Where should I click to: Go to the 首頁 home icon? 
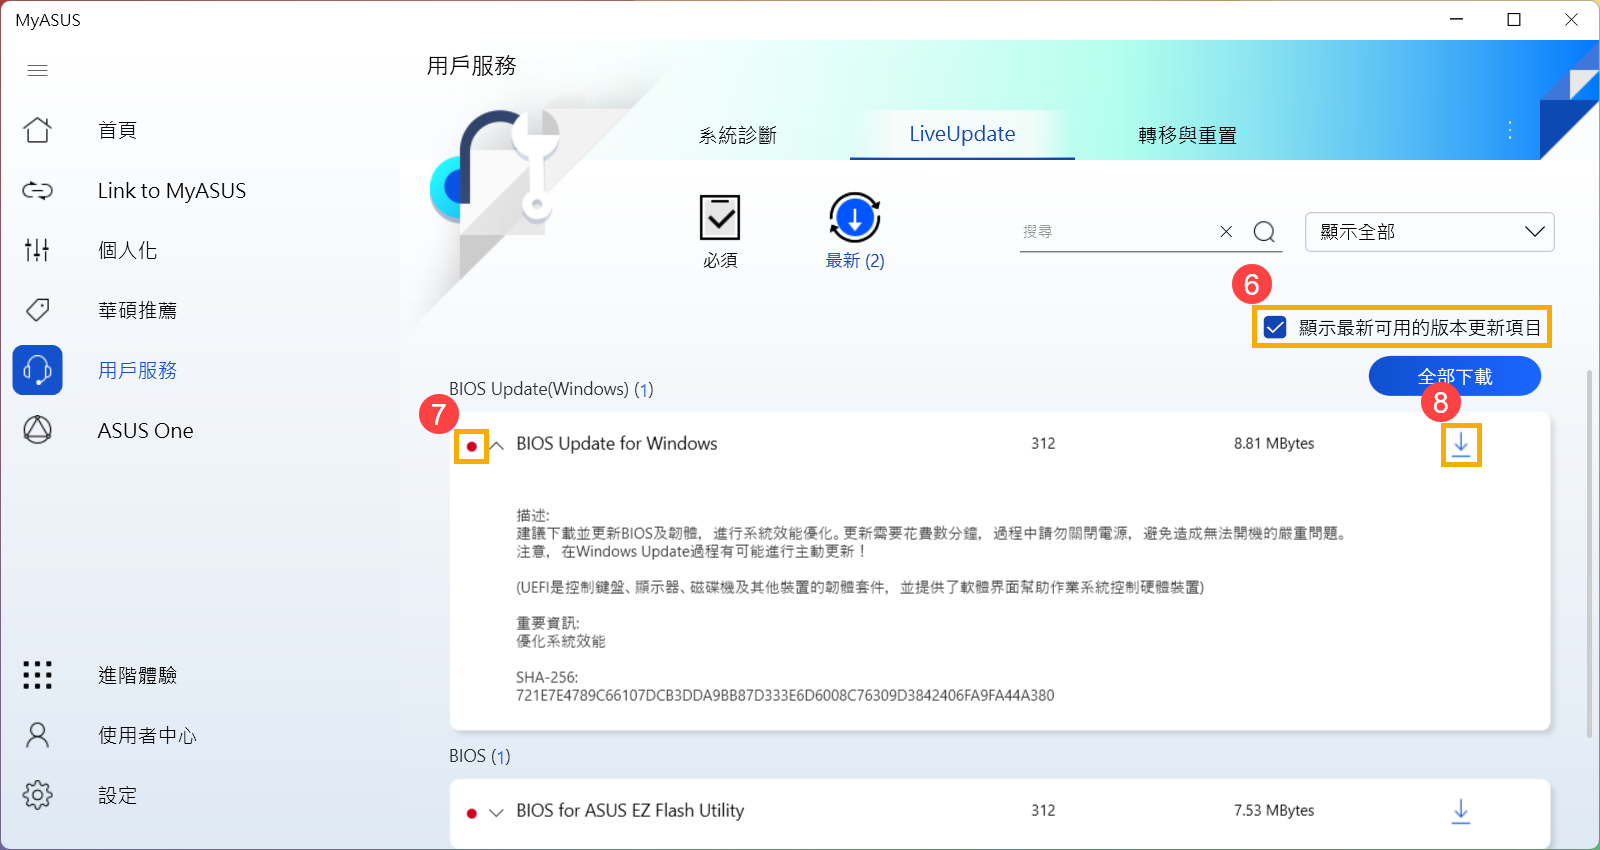37,130
